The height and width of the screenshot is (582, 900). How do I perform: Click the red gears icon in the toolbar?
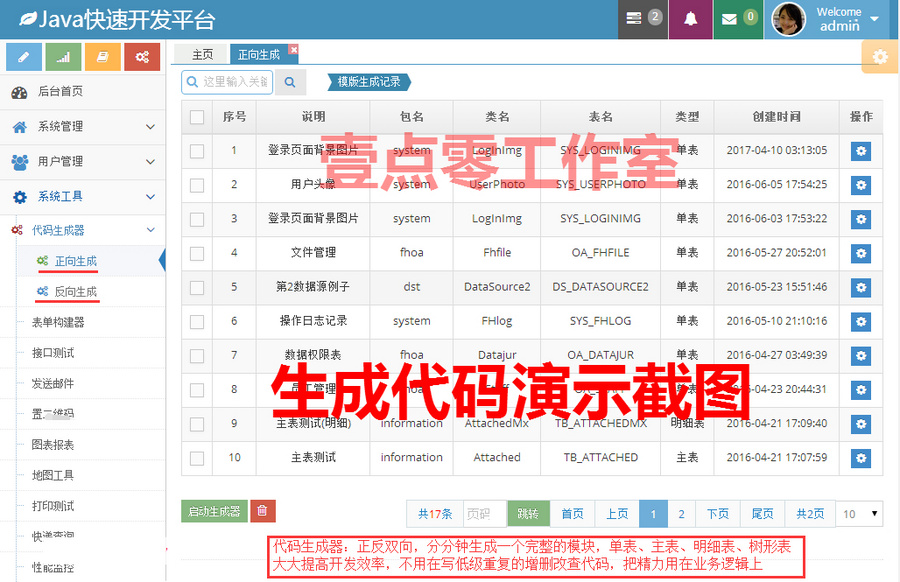point(142,57)
